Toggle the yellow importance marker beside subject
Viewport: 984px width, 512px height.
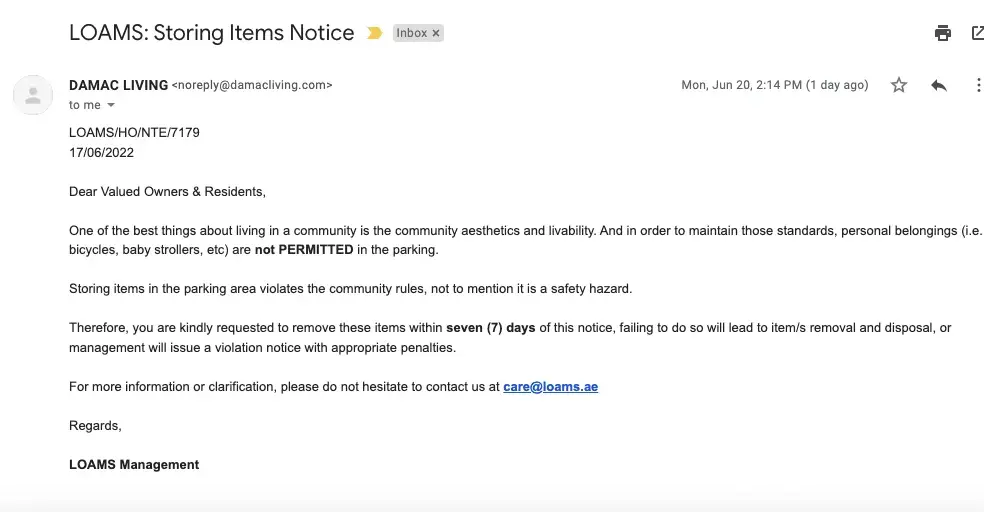pyautogui.click(x=375, y=34)
